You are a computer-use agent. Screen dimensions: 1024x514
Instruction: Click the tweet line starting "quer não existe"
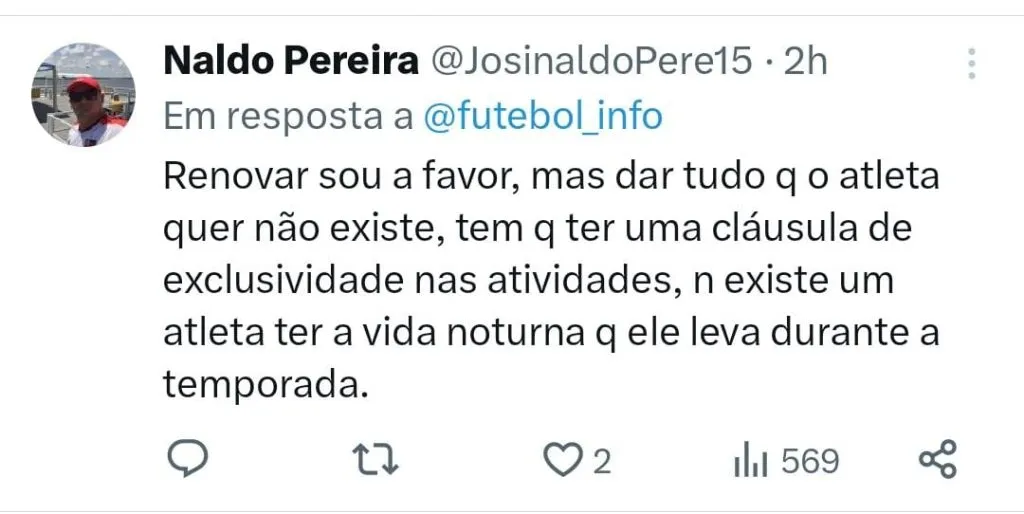tap(537, 229)
